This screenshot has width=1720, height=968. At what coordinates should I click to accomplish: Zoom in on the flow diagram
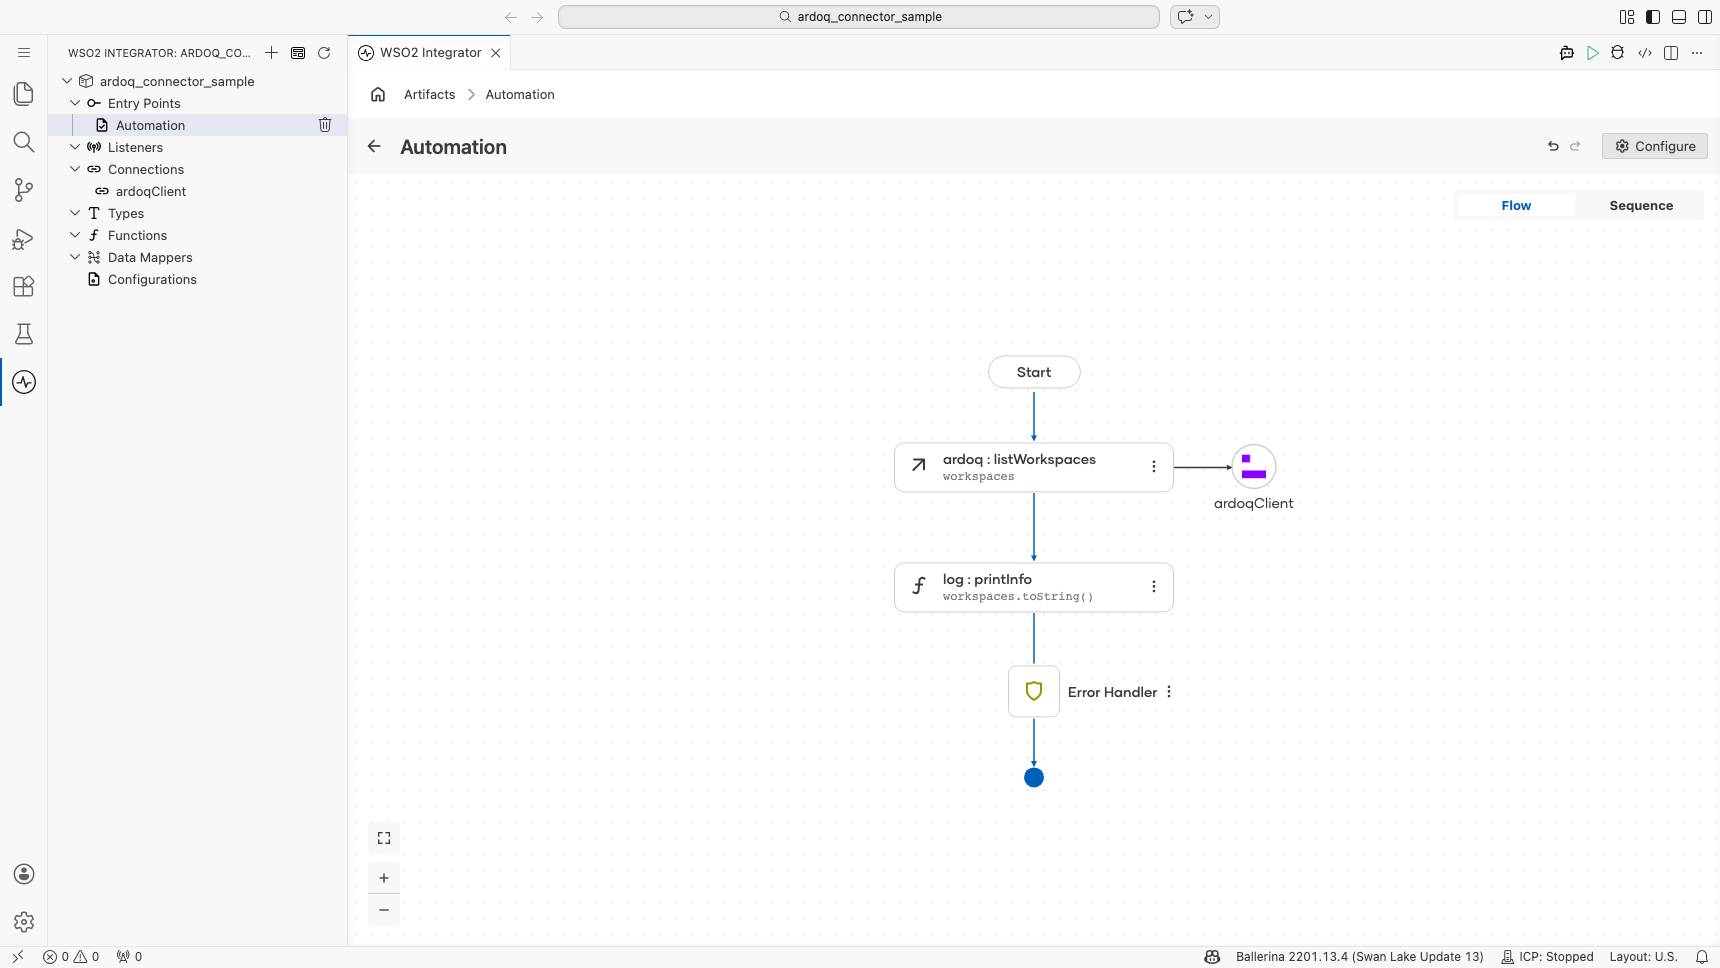coord(384,878)
